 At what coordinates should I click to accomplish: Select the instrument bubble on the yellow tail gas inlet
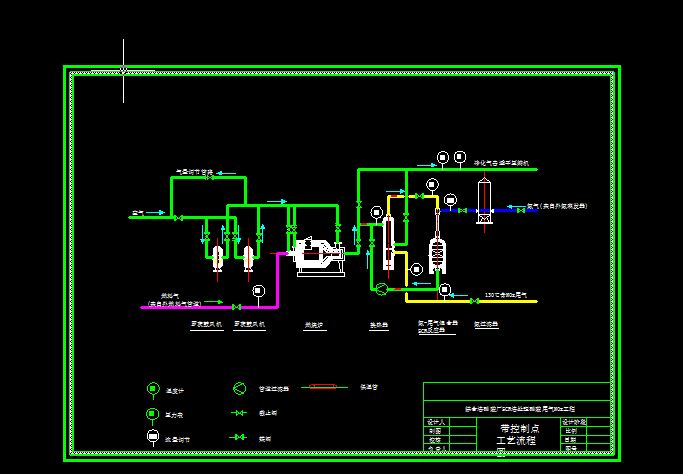click(444, 289)
